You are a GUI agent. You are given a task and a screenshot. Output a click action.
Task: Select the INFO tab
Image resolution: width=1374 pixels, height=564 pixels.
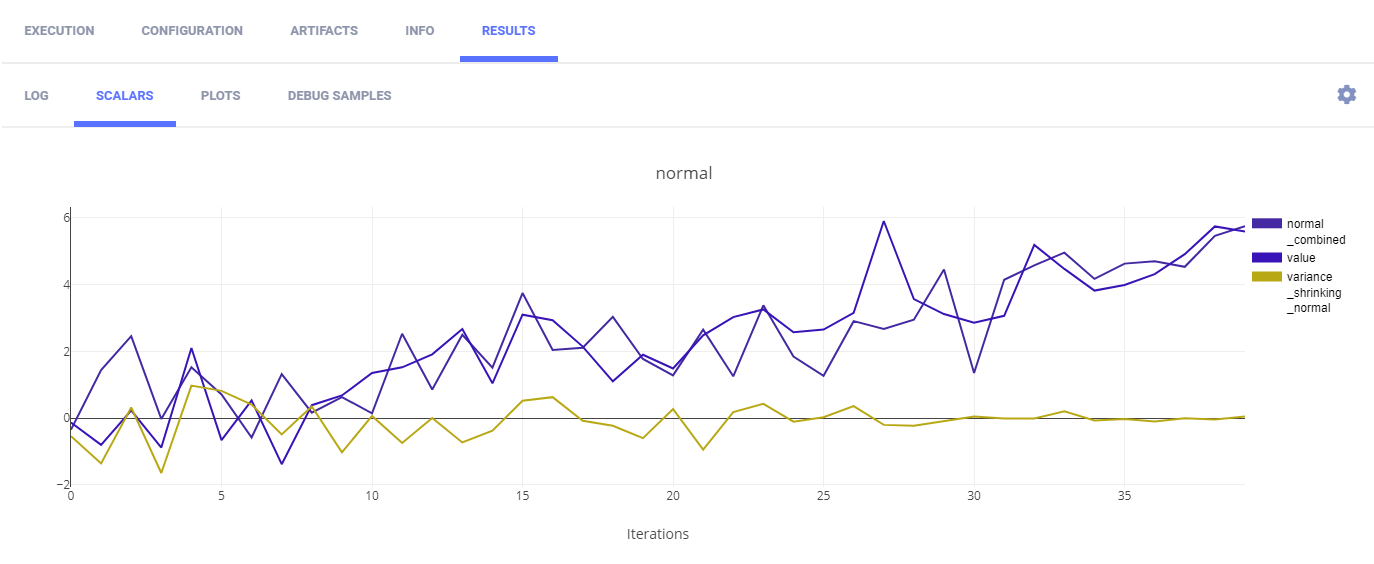coord(420,31)
